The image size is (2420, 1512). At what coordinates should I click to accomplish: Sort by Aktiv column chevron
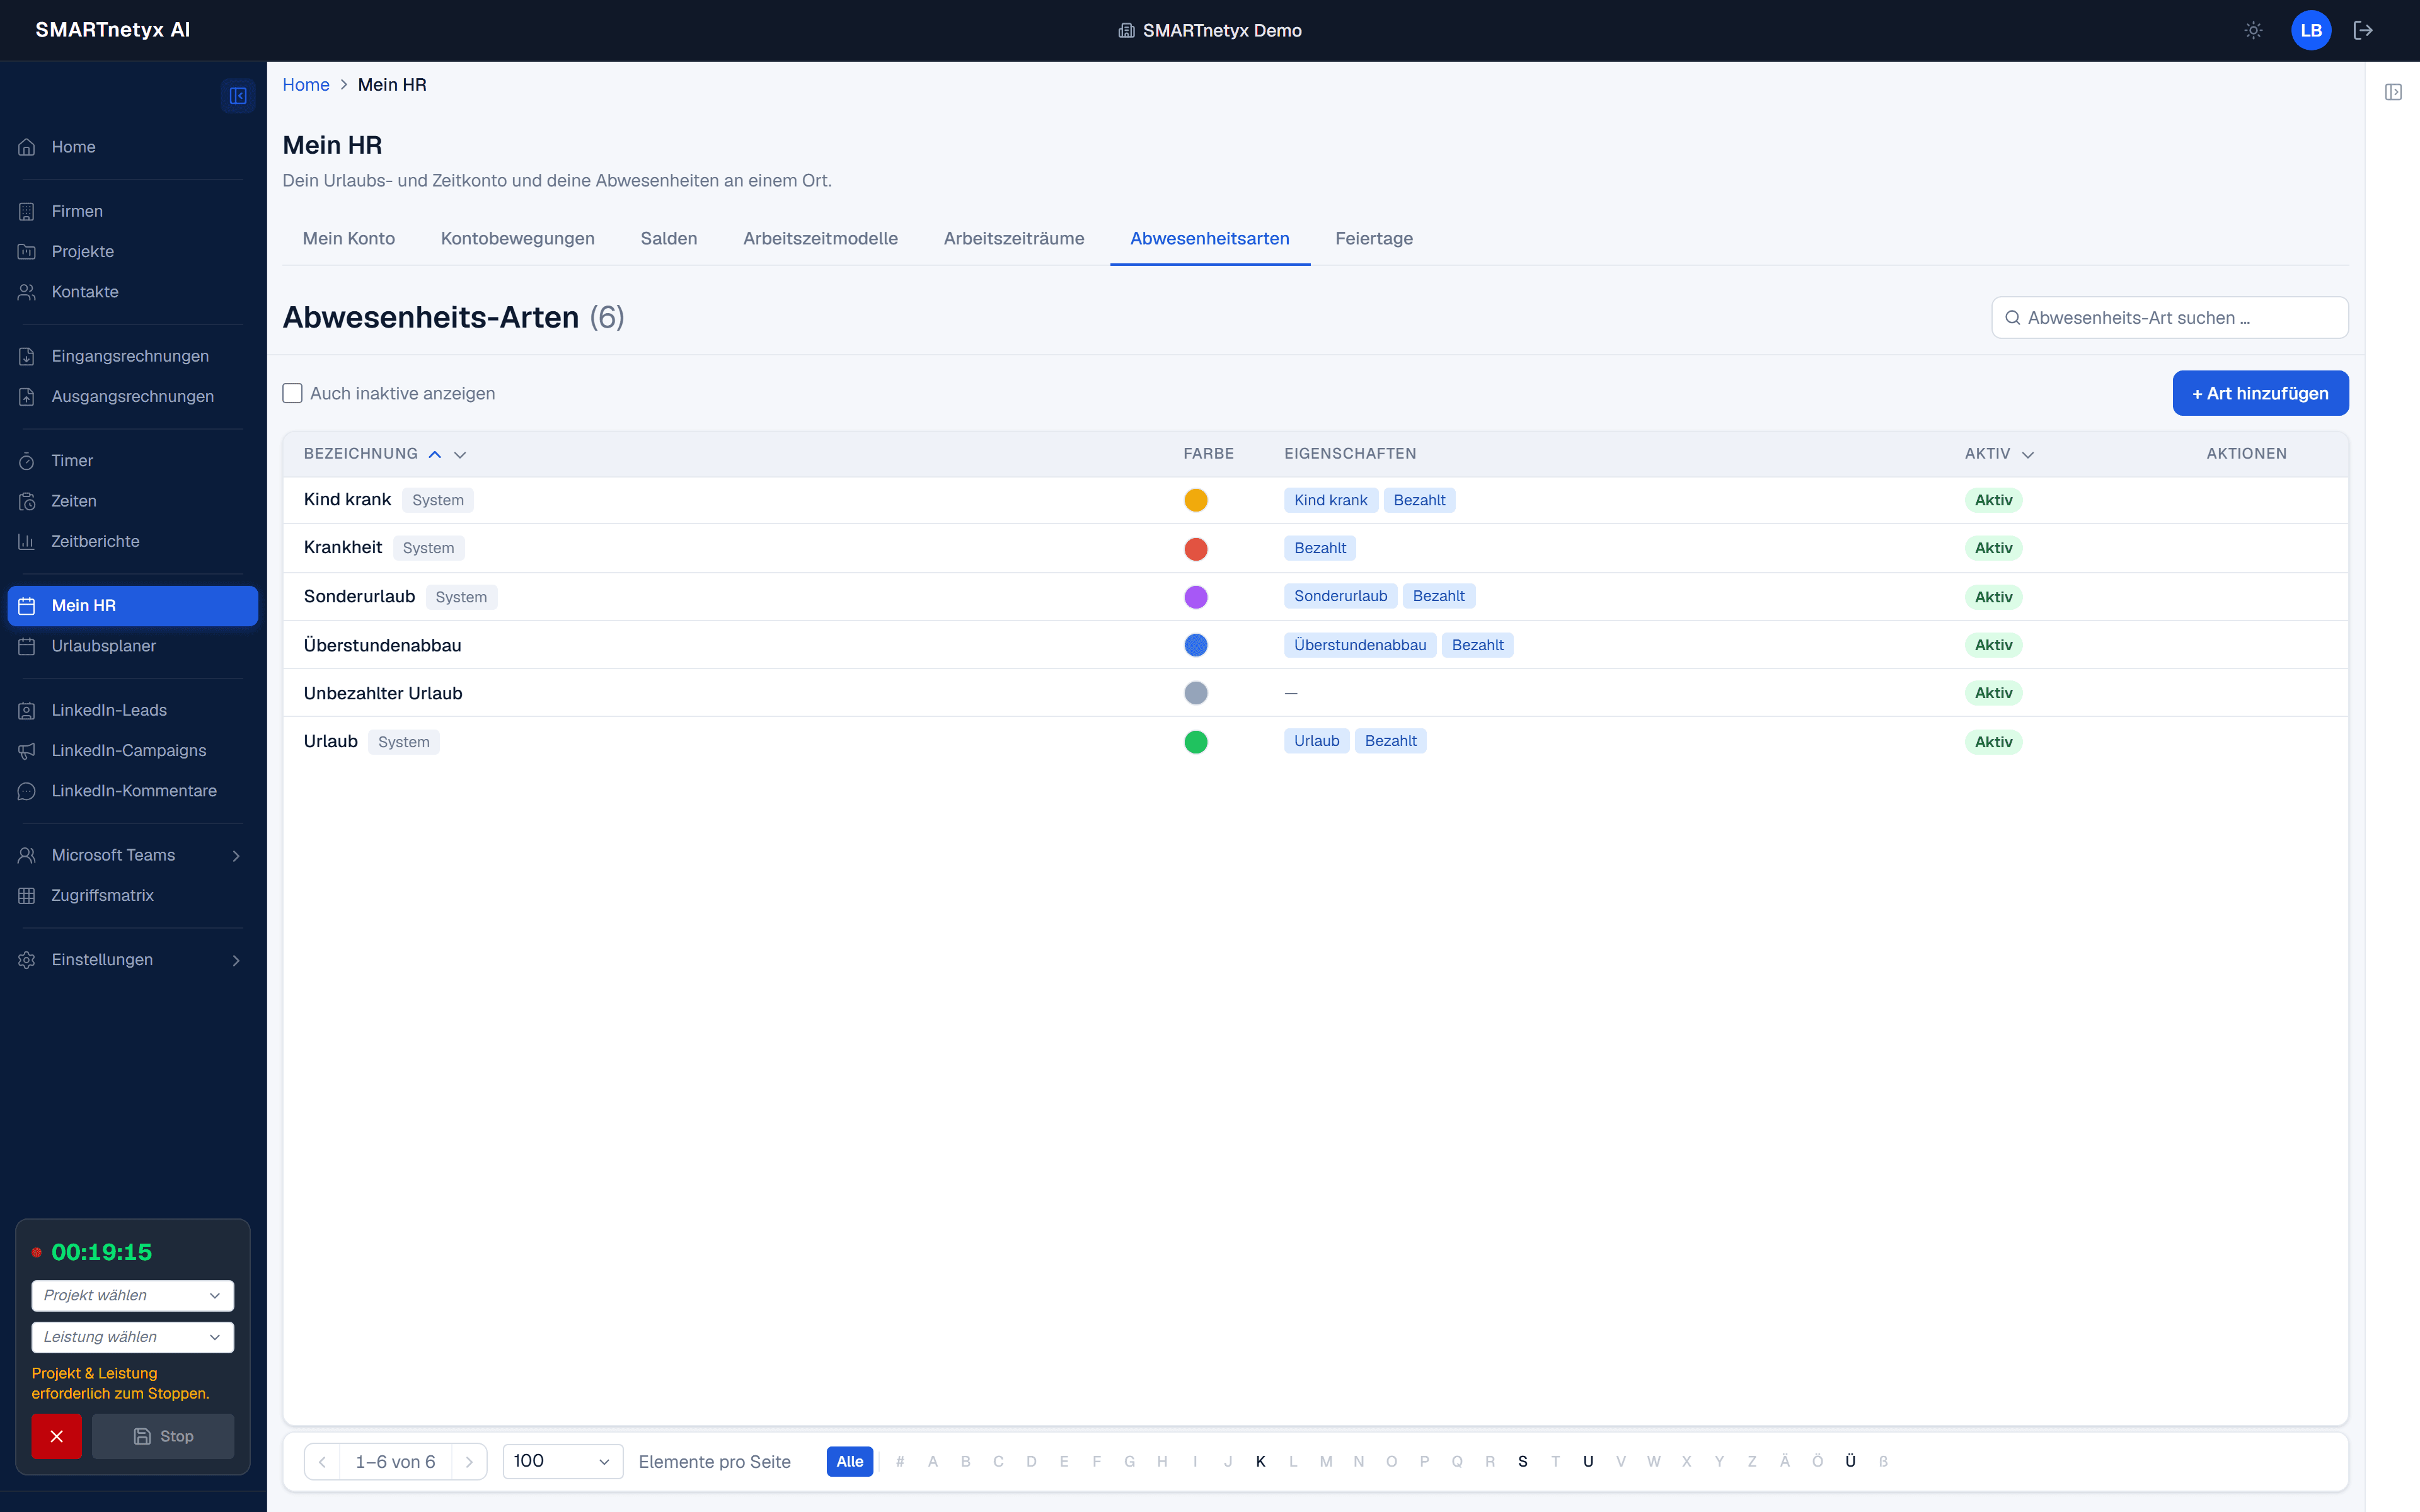(2028, 454)
